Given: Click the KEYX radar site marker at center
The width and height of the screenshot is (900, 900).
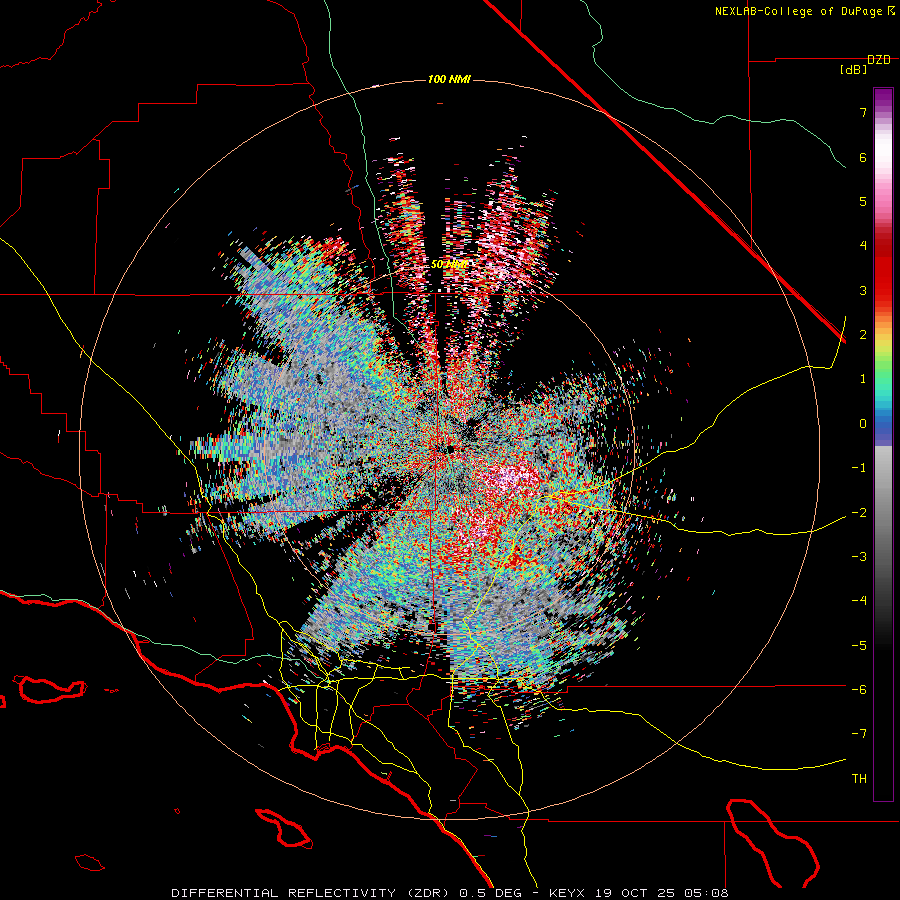Looking at the screenshot, I should click(x=449, y=449).
